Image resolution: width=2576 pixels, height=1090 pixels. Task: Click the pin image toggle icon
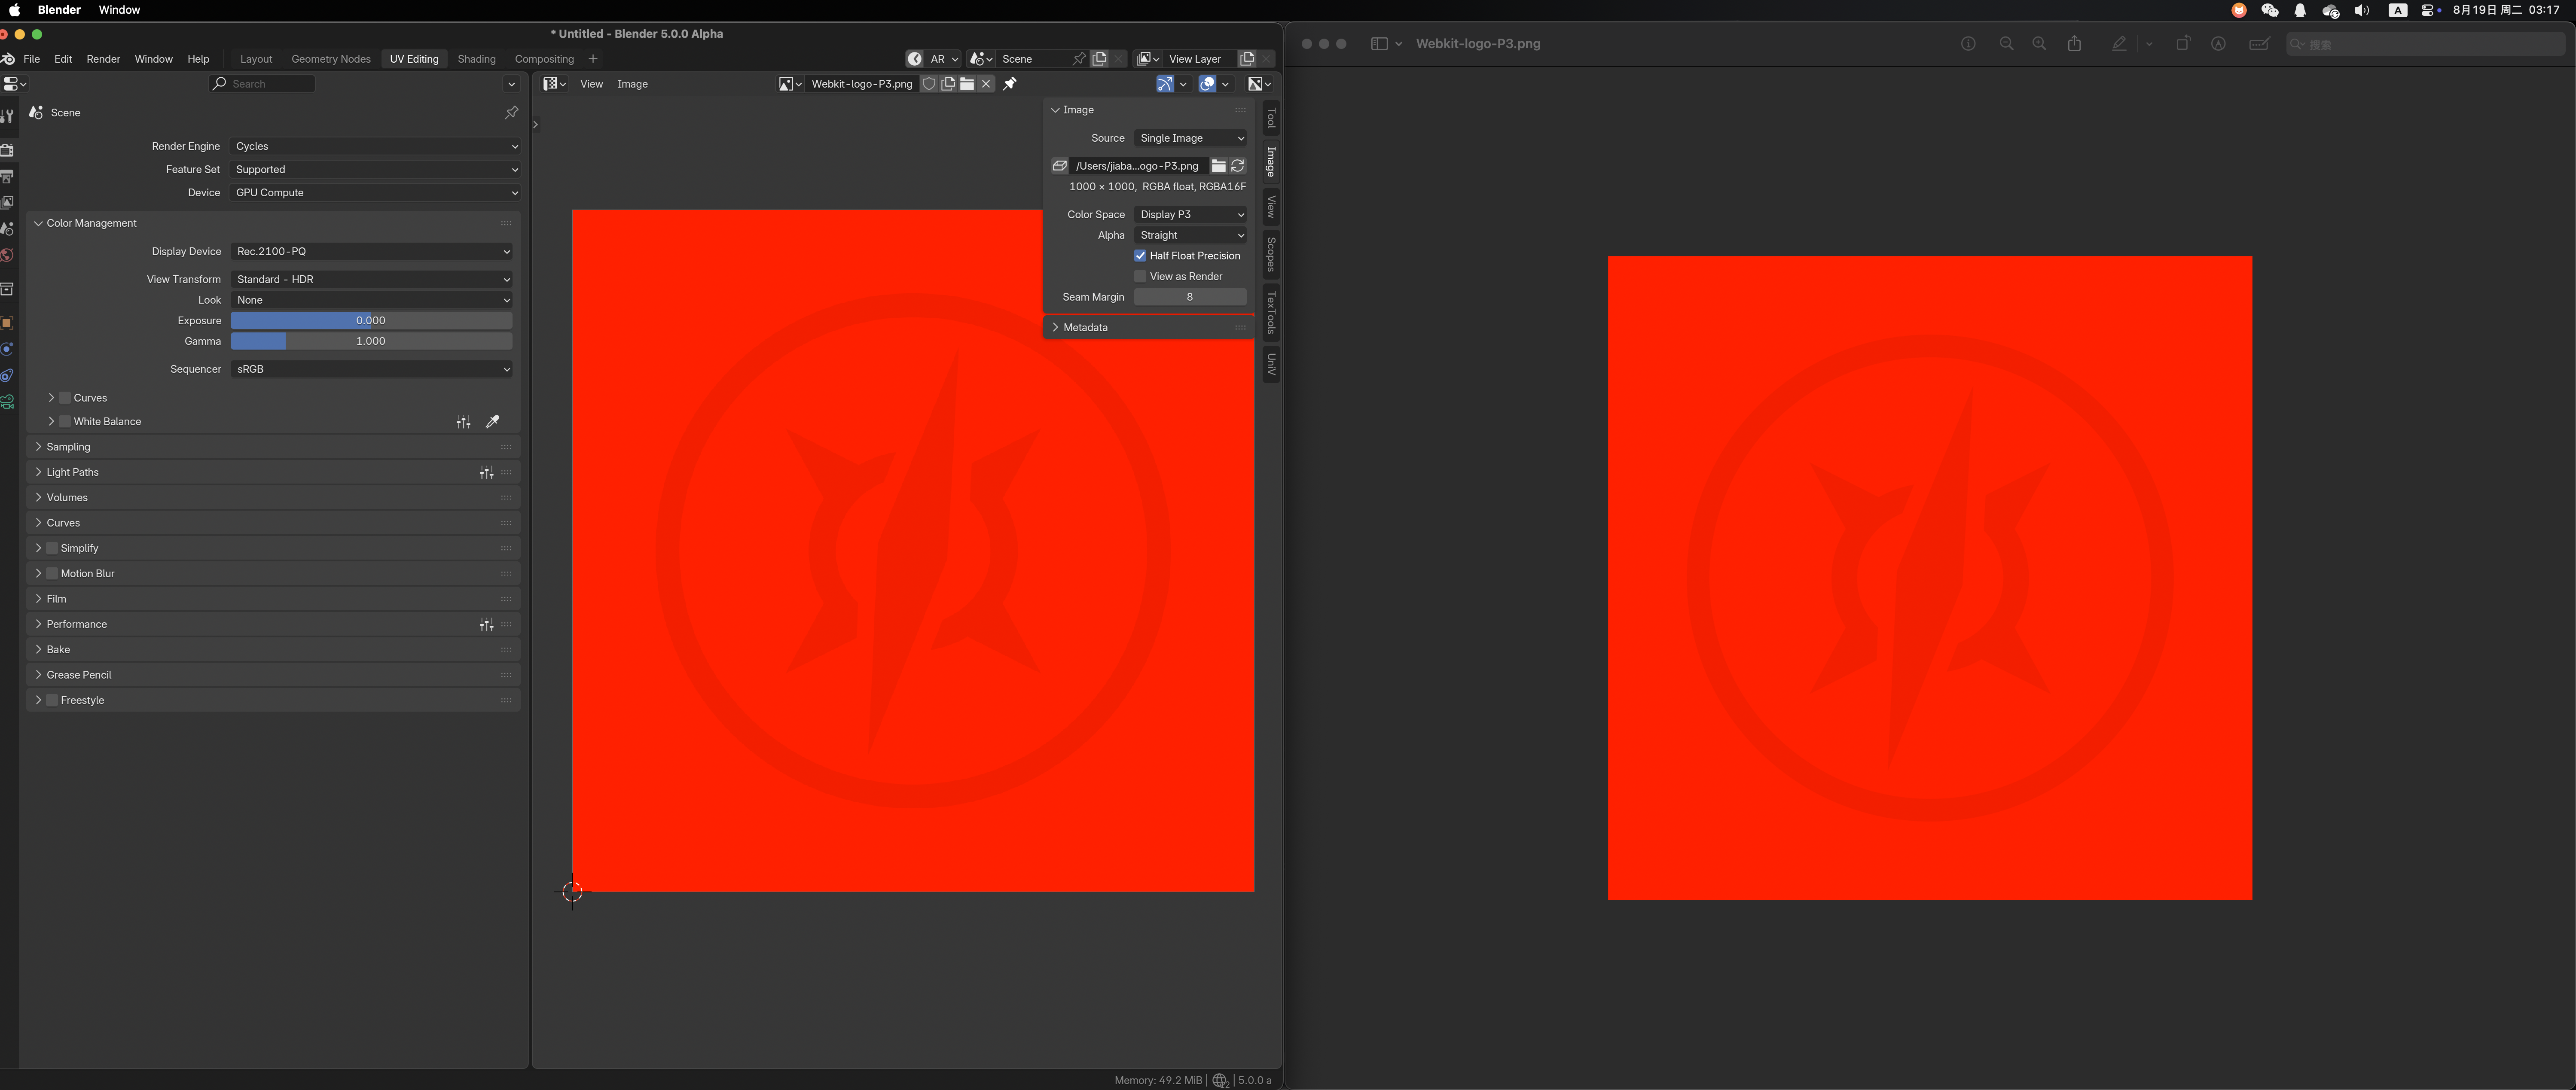click(x=1010, y=84)
